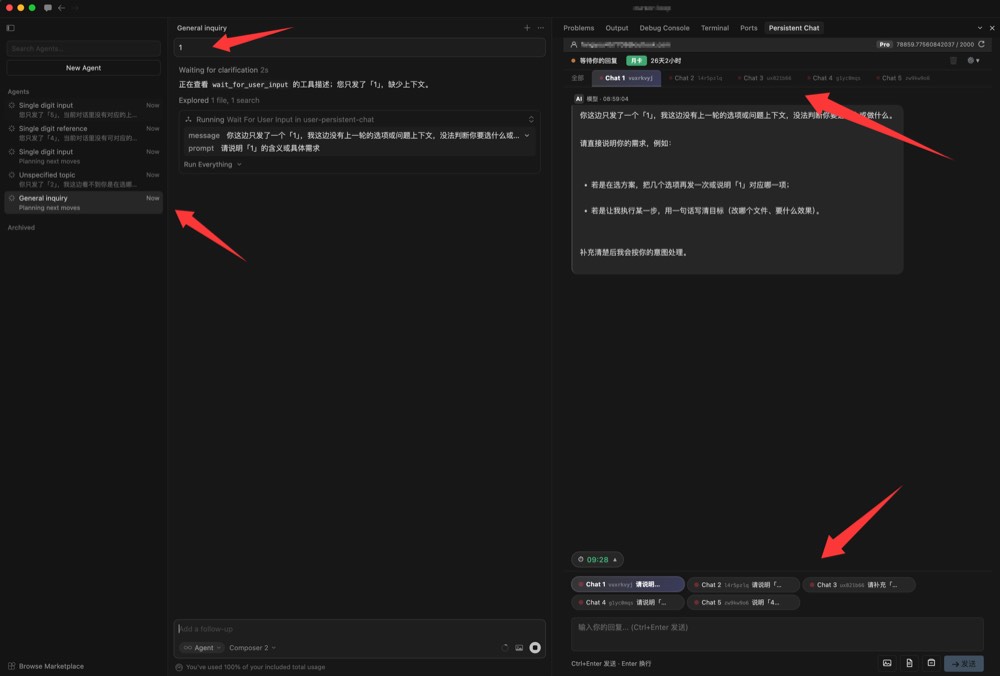Viewport: 1000px width, 676px height.
Task: Click the trash icon in Persistent Chat
Action: pos(953,61)
